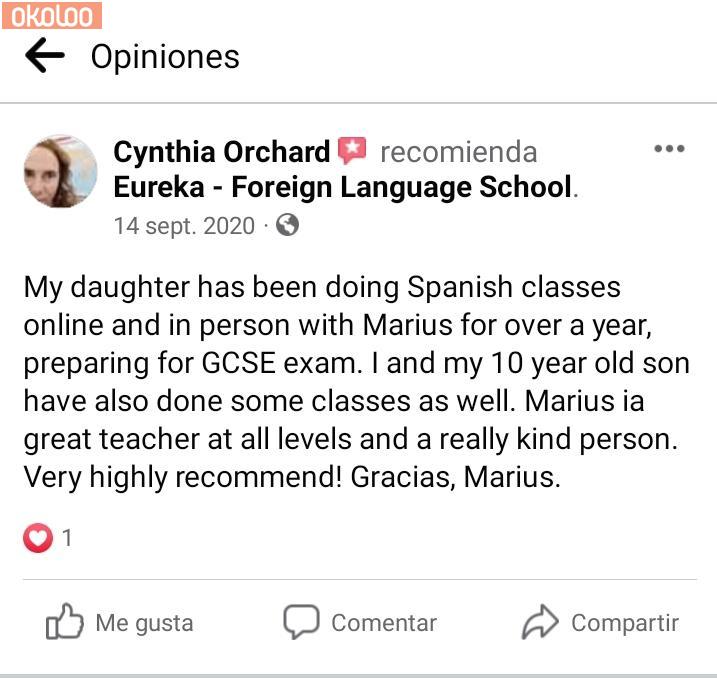Click the red recommendation star badge
This screenshot has height=678, width=717.
point(352,151)
